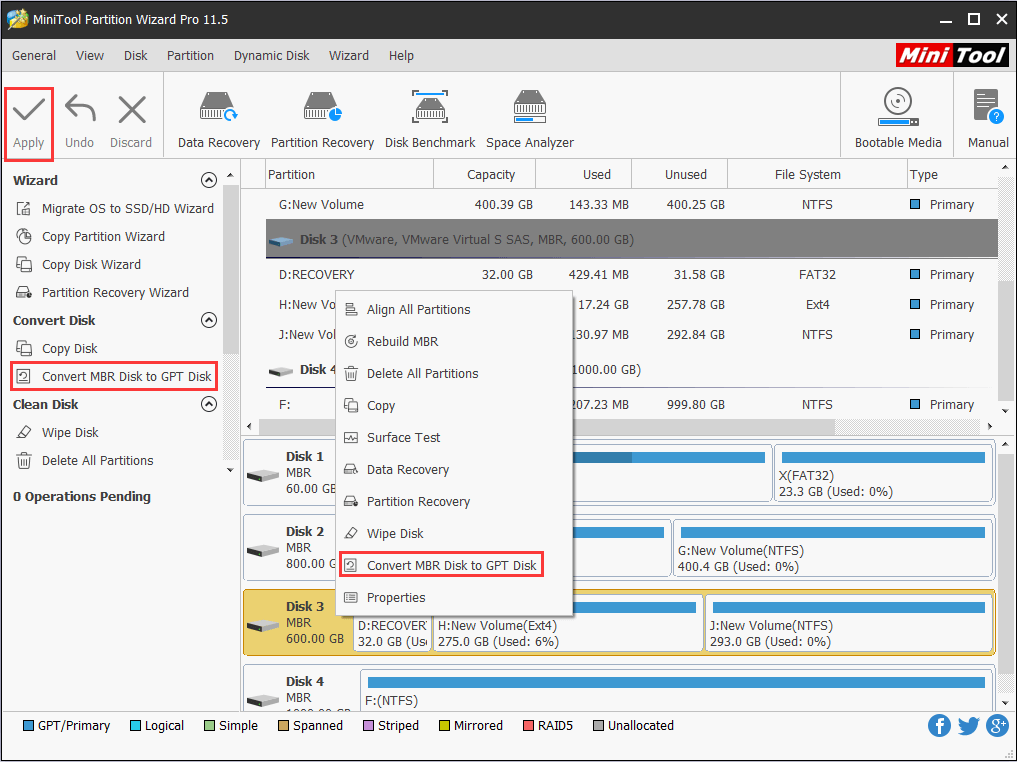The width and height of the screenshot is (1017, 762).
Task: Open the General menu
Action: 34,56
